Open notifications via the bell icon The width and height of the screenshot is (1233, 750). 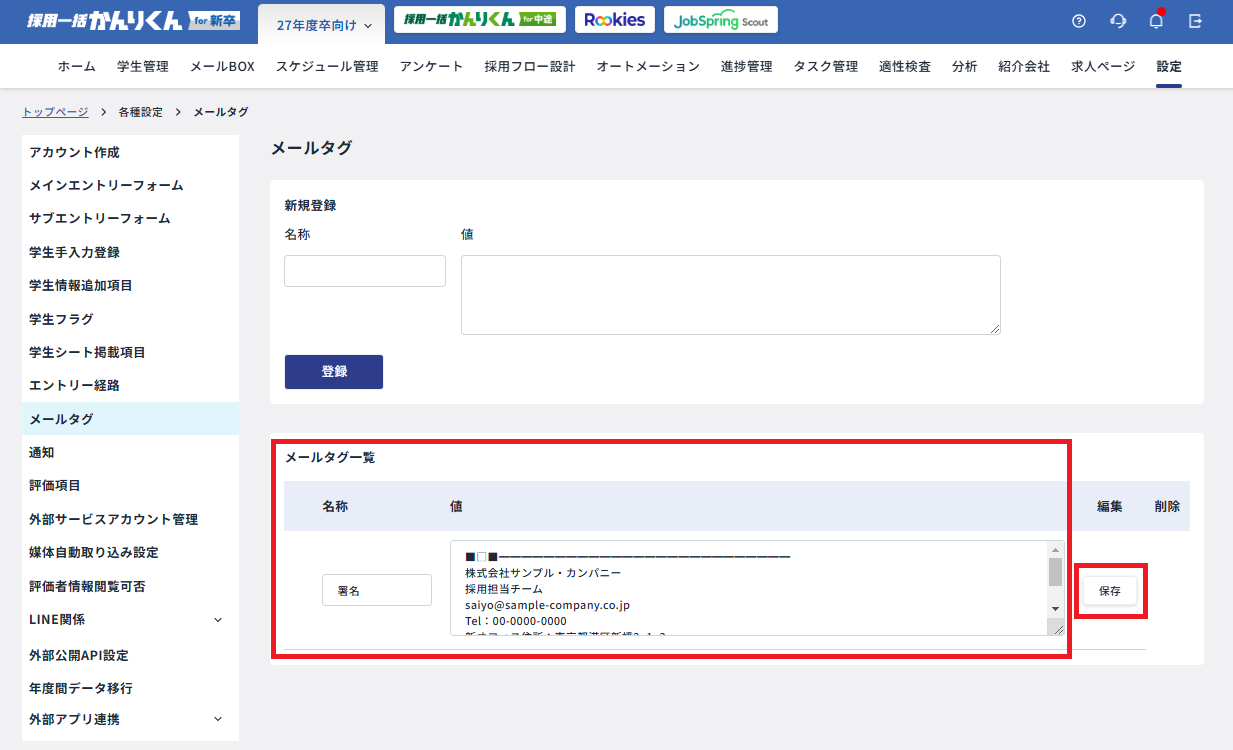pyautogui.click(x=1155, y=19)
